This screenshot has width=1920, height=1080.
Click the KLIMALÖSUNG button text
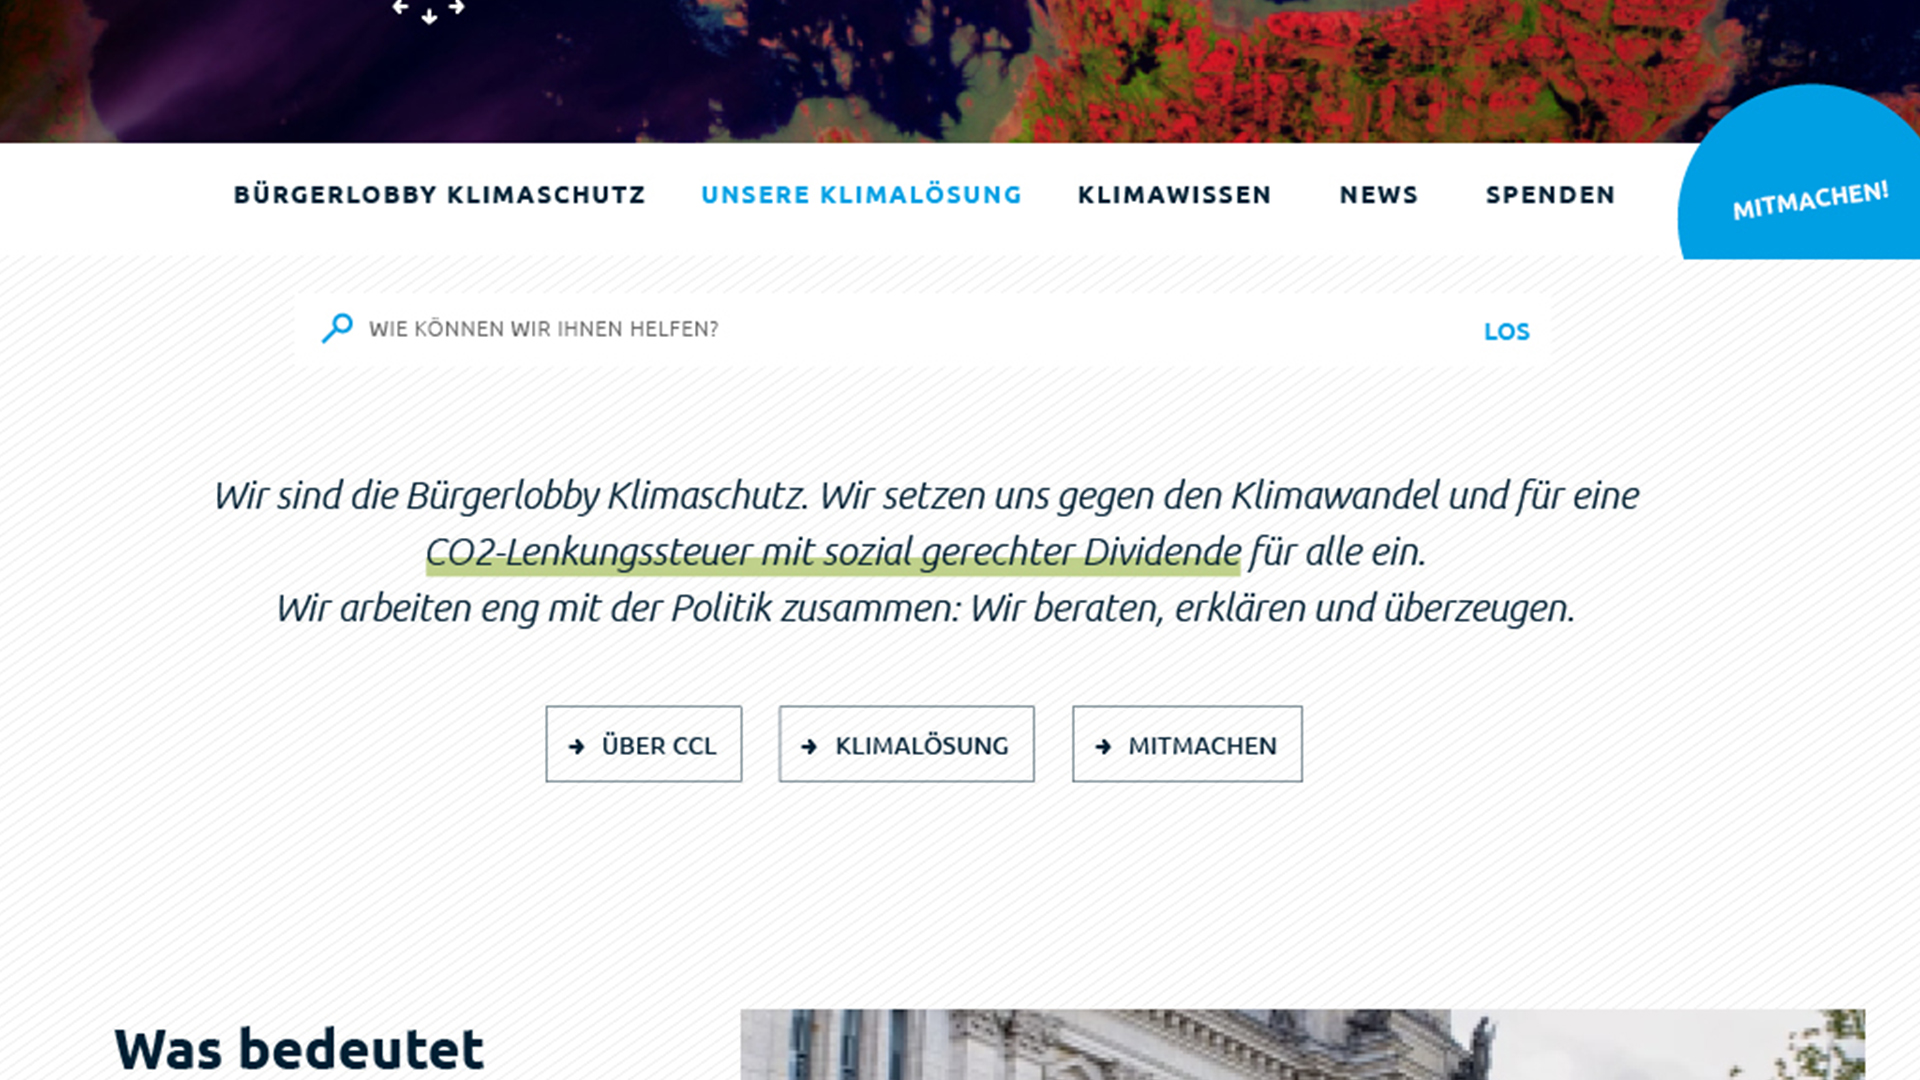pos(921,746)
